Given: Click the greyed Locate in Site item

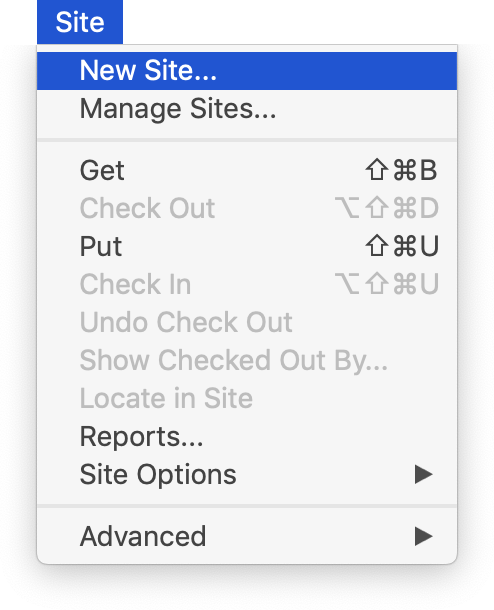Looking at the screenshot, I should click(247, 399).
